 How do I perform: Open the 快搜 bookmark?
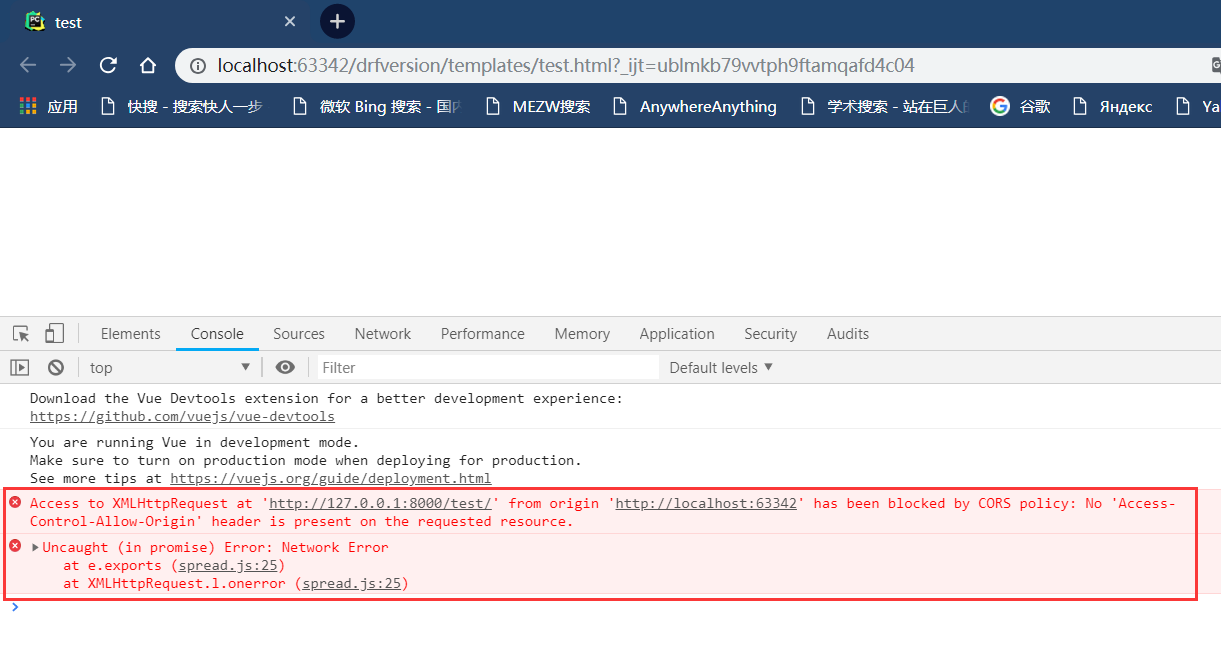point(181,106)
